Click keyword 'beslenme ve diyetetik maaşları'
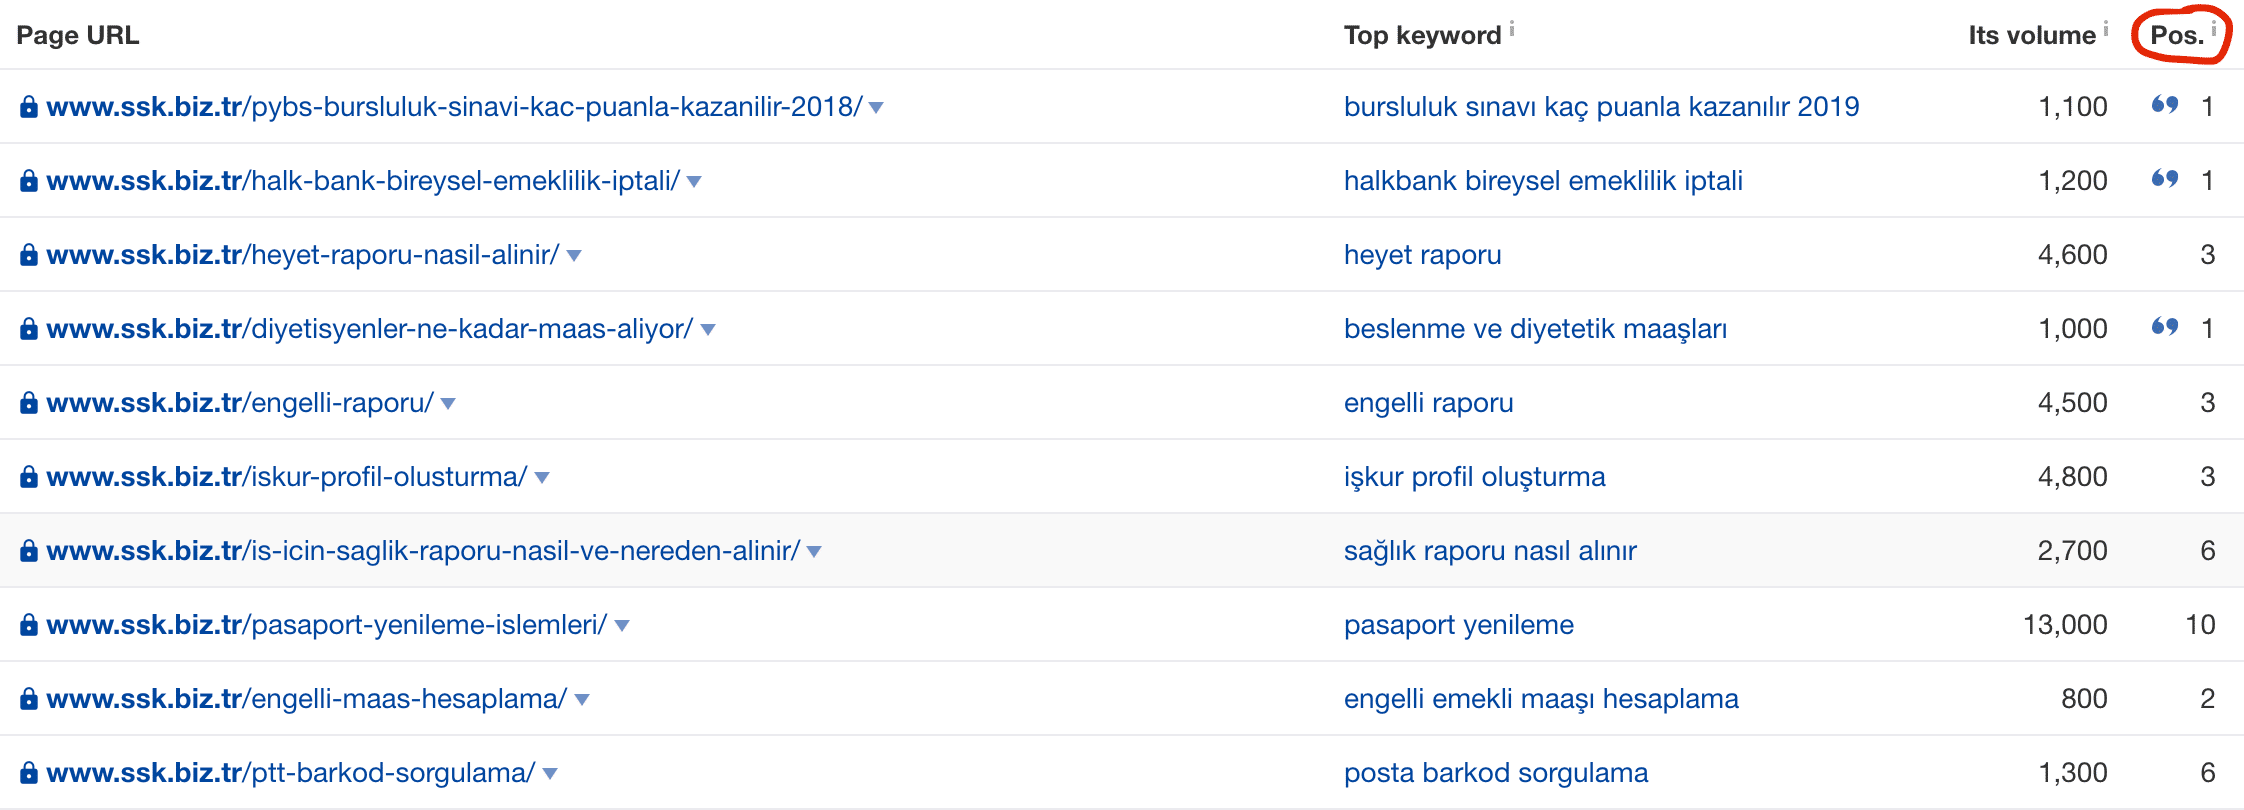 1536,329
